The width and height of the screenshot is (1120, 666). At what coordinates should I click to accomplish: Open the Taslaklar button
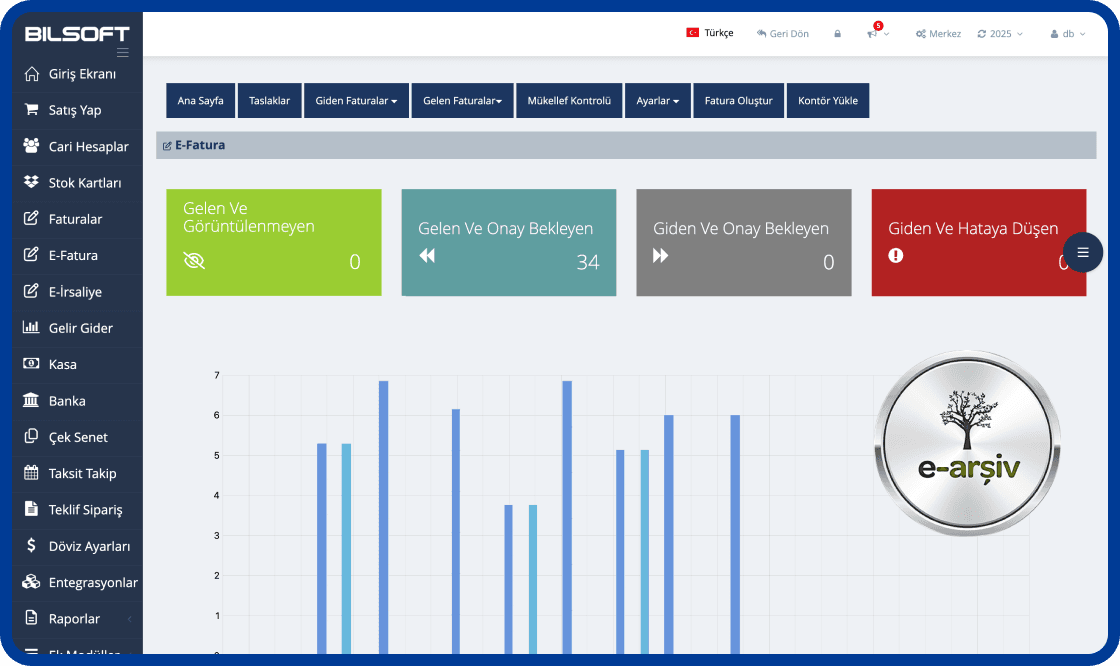click(269, 101)
